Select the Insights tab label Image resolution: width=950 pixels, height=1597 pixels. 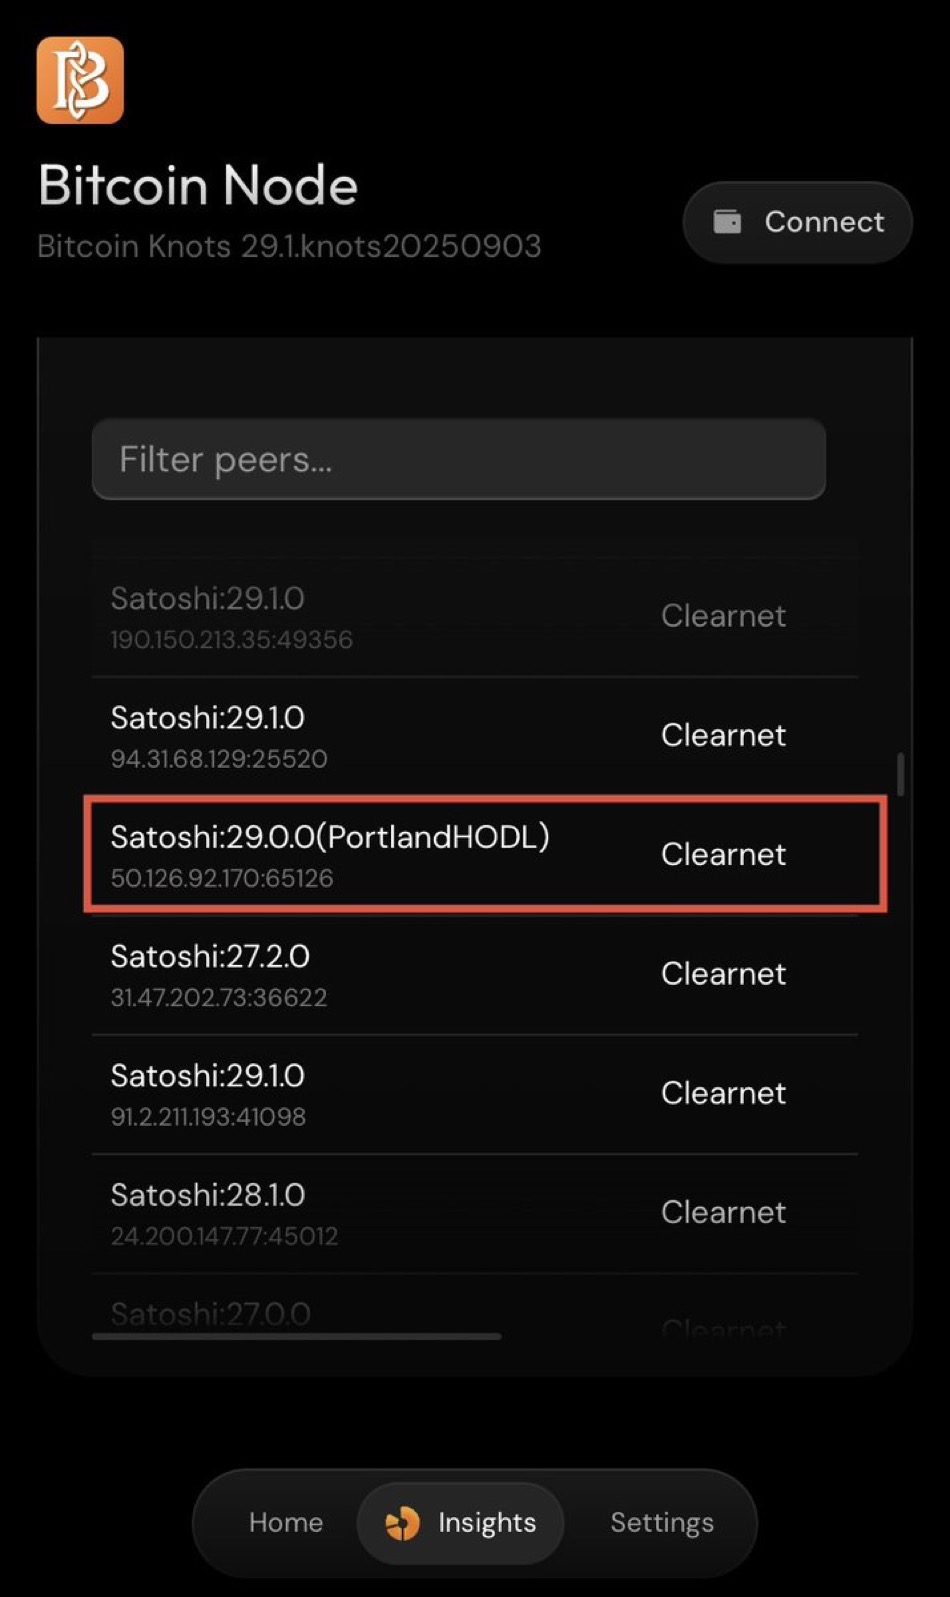(x=487, y=1522)
